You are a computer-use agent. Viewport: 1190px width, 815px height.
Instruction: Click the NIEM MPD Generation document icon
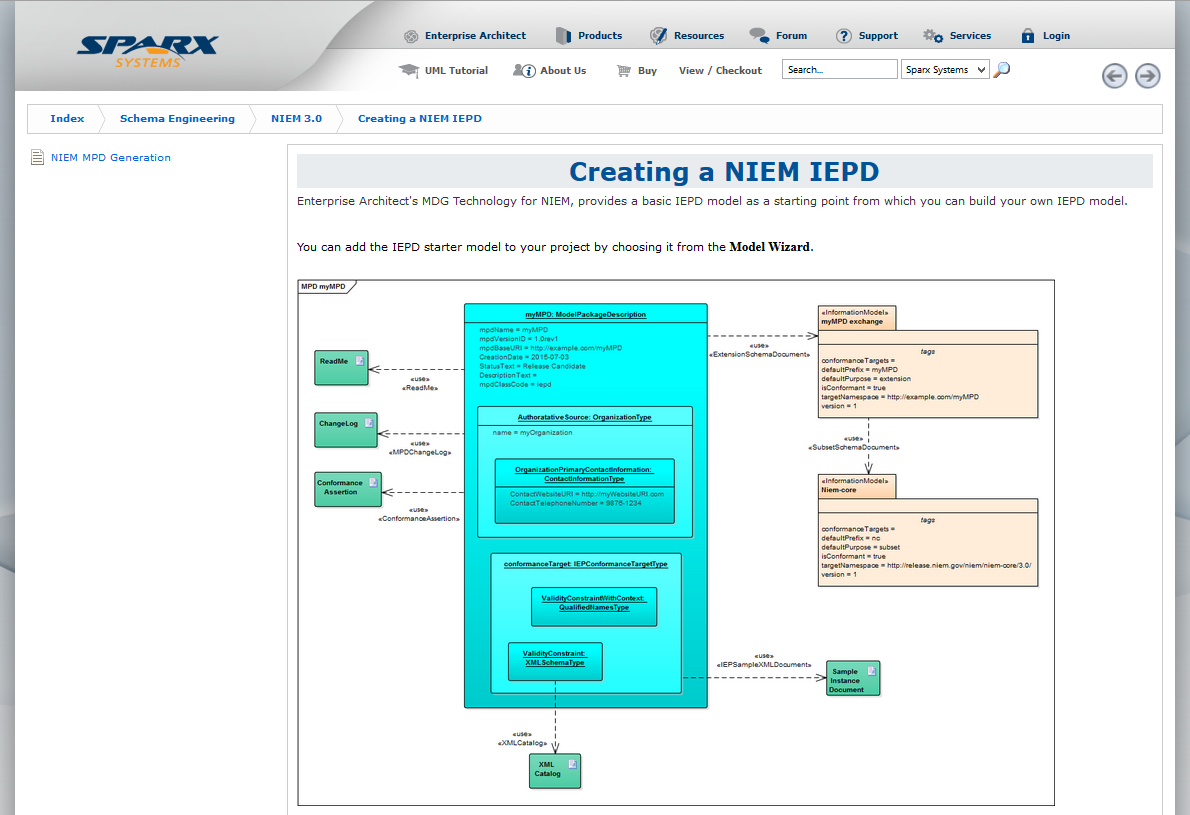click(x=37, y=157)
